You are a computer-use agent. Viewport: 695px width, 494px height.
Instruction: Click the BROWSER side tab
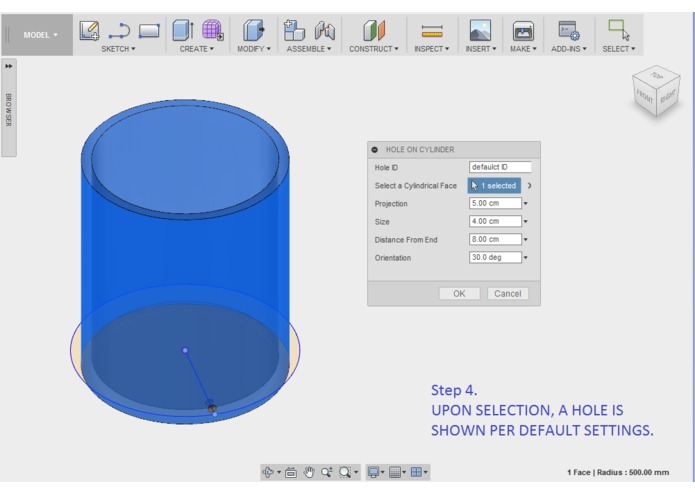tap(9, 110)
